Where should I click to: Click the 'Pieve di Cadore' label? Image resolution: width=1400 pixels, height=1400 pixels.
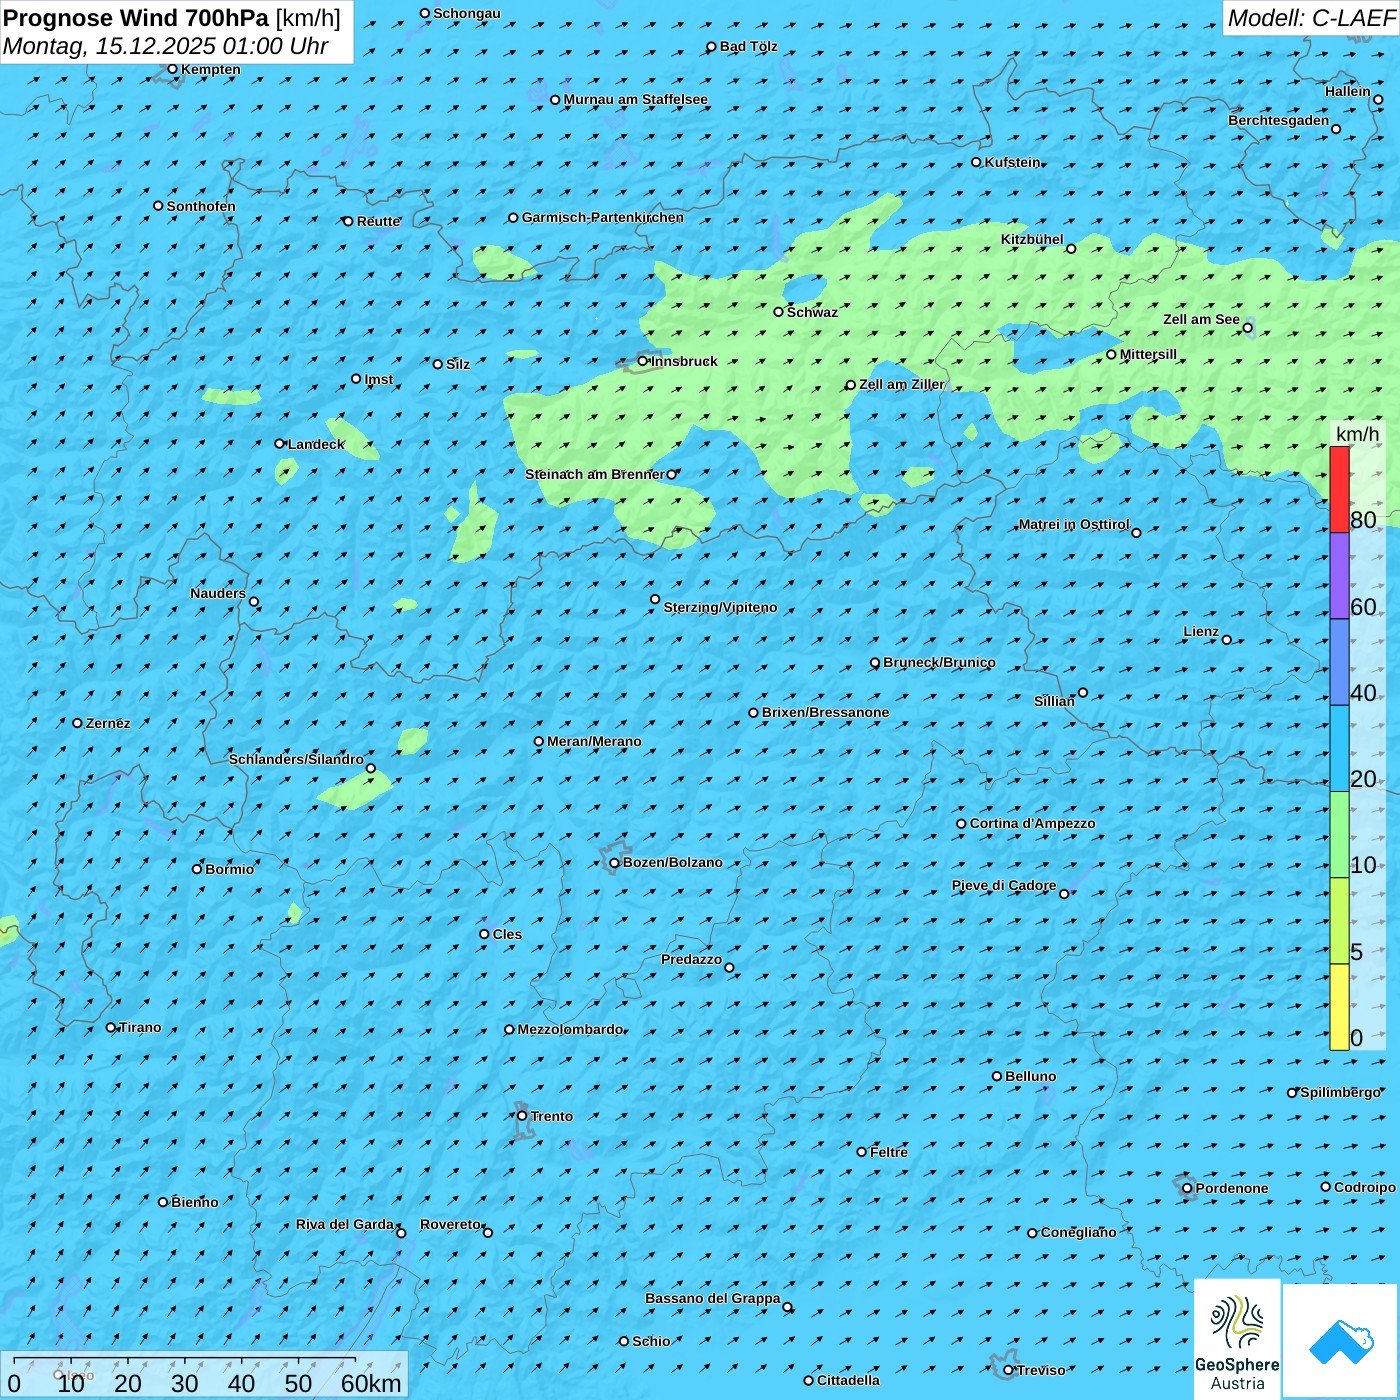(x=1004, y=886)
